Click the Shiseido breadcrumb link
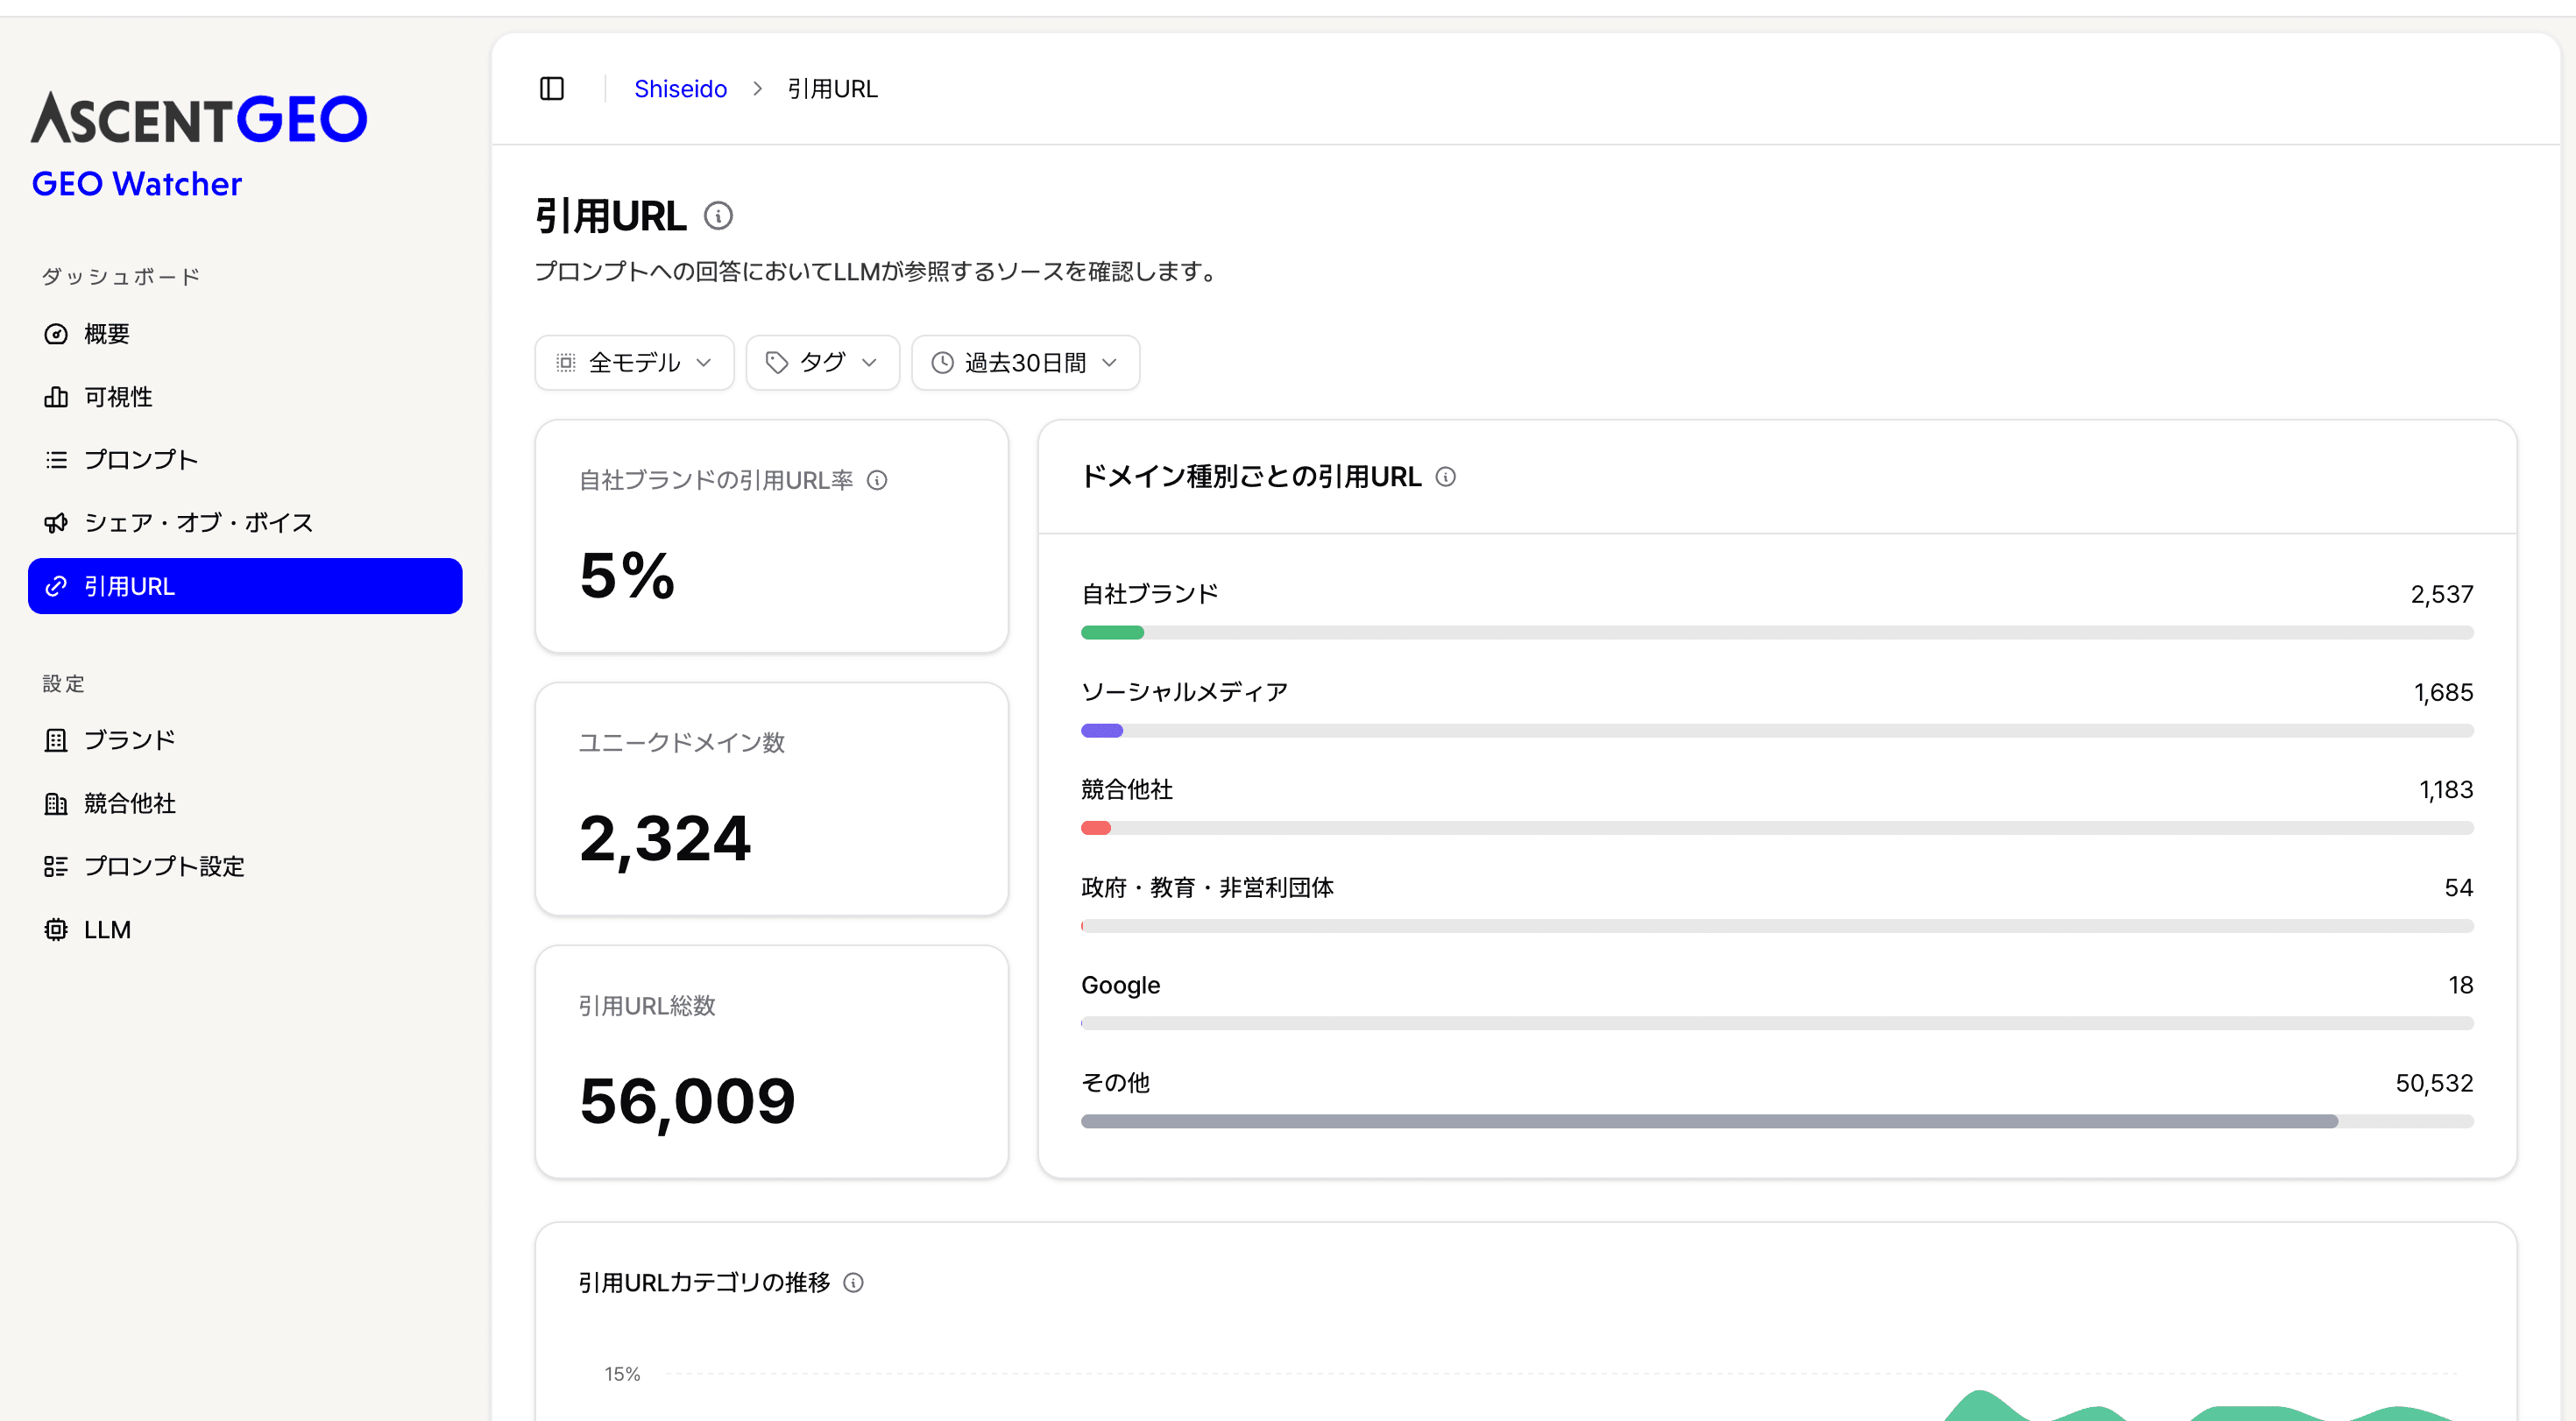Image resolution: width=2576 pixels, height=1421 pixels. pos(680,89)
